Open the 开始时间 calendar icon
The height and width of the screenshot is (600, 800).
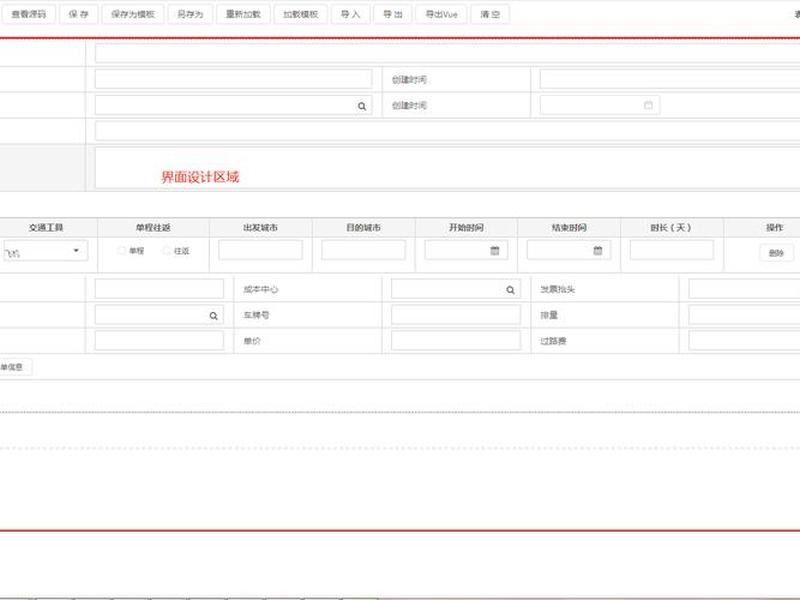494,251
